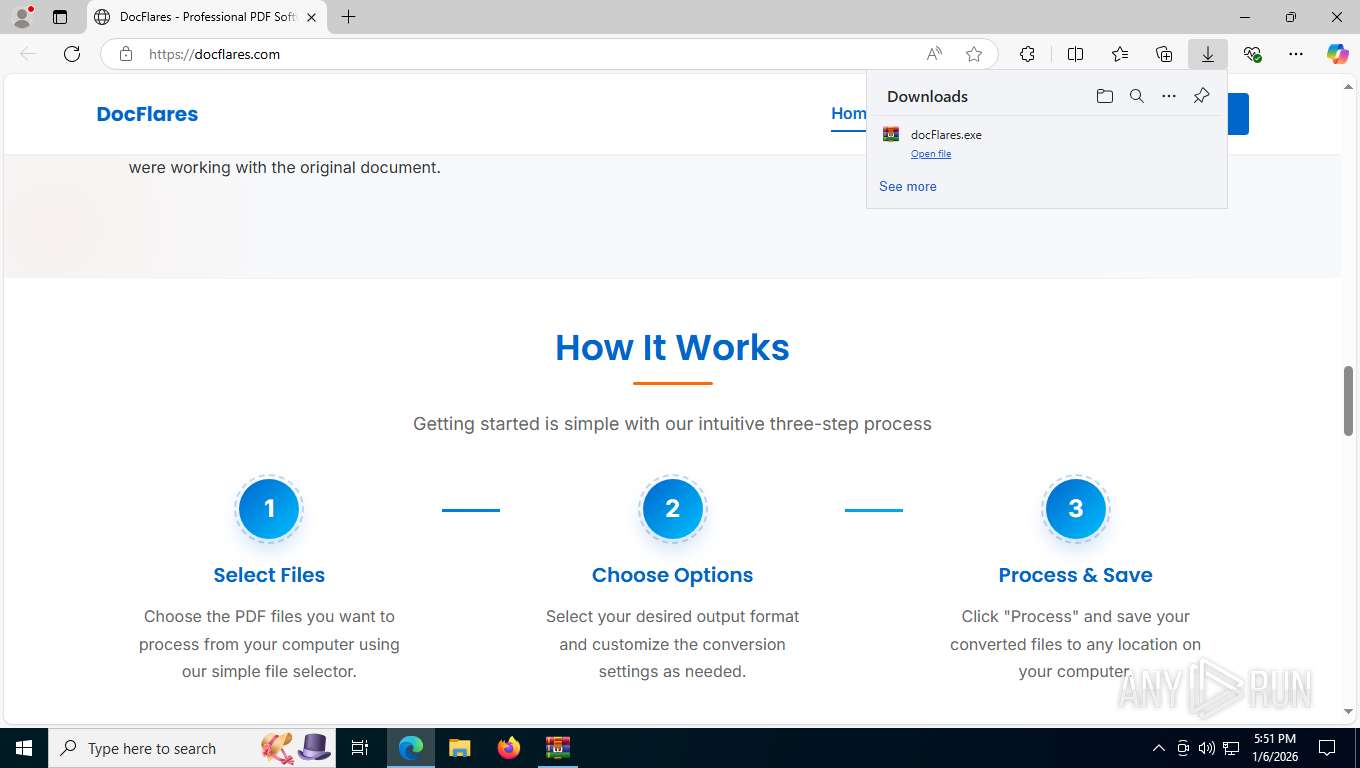Click the page vertical scrollbar thumb

(1348, 401)
